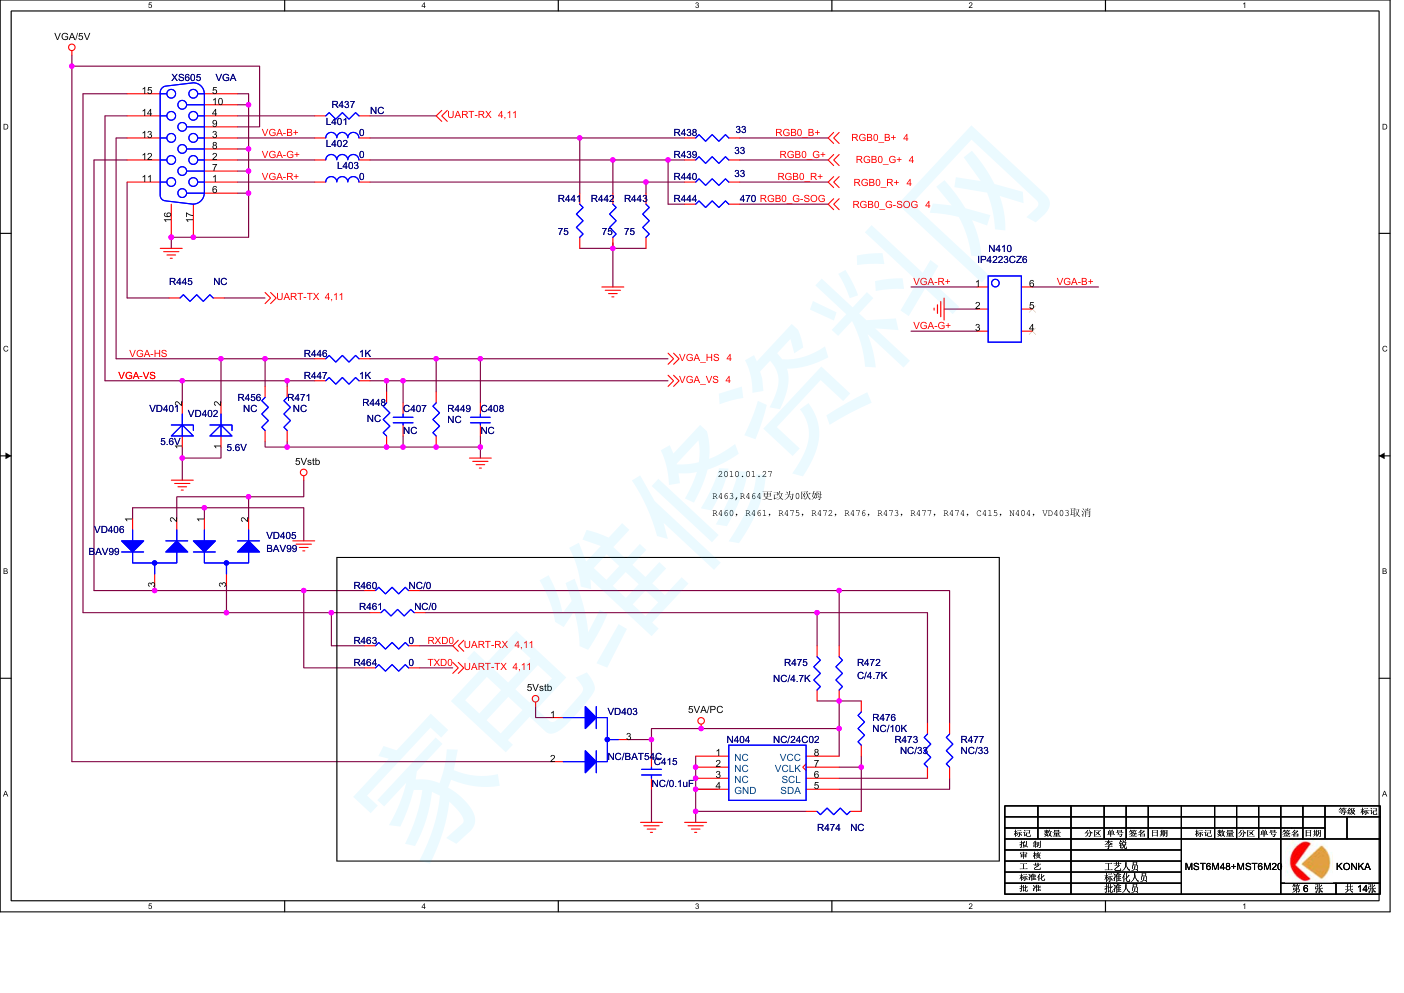Screen dimensions: 1404x993
Task: Click the VGA-VS net name
Action: click(x=137, y=376)
